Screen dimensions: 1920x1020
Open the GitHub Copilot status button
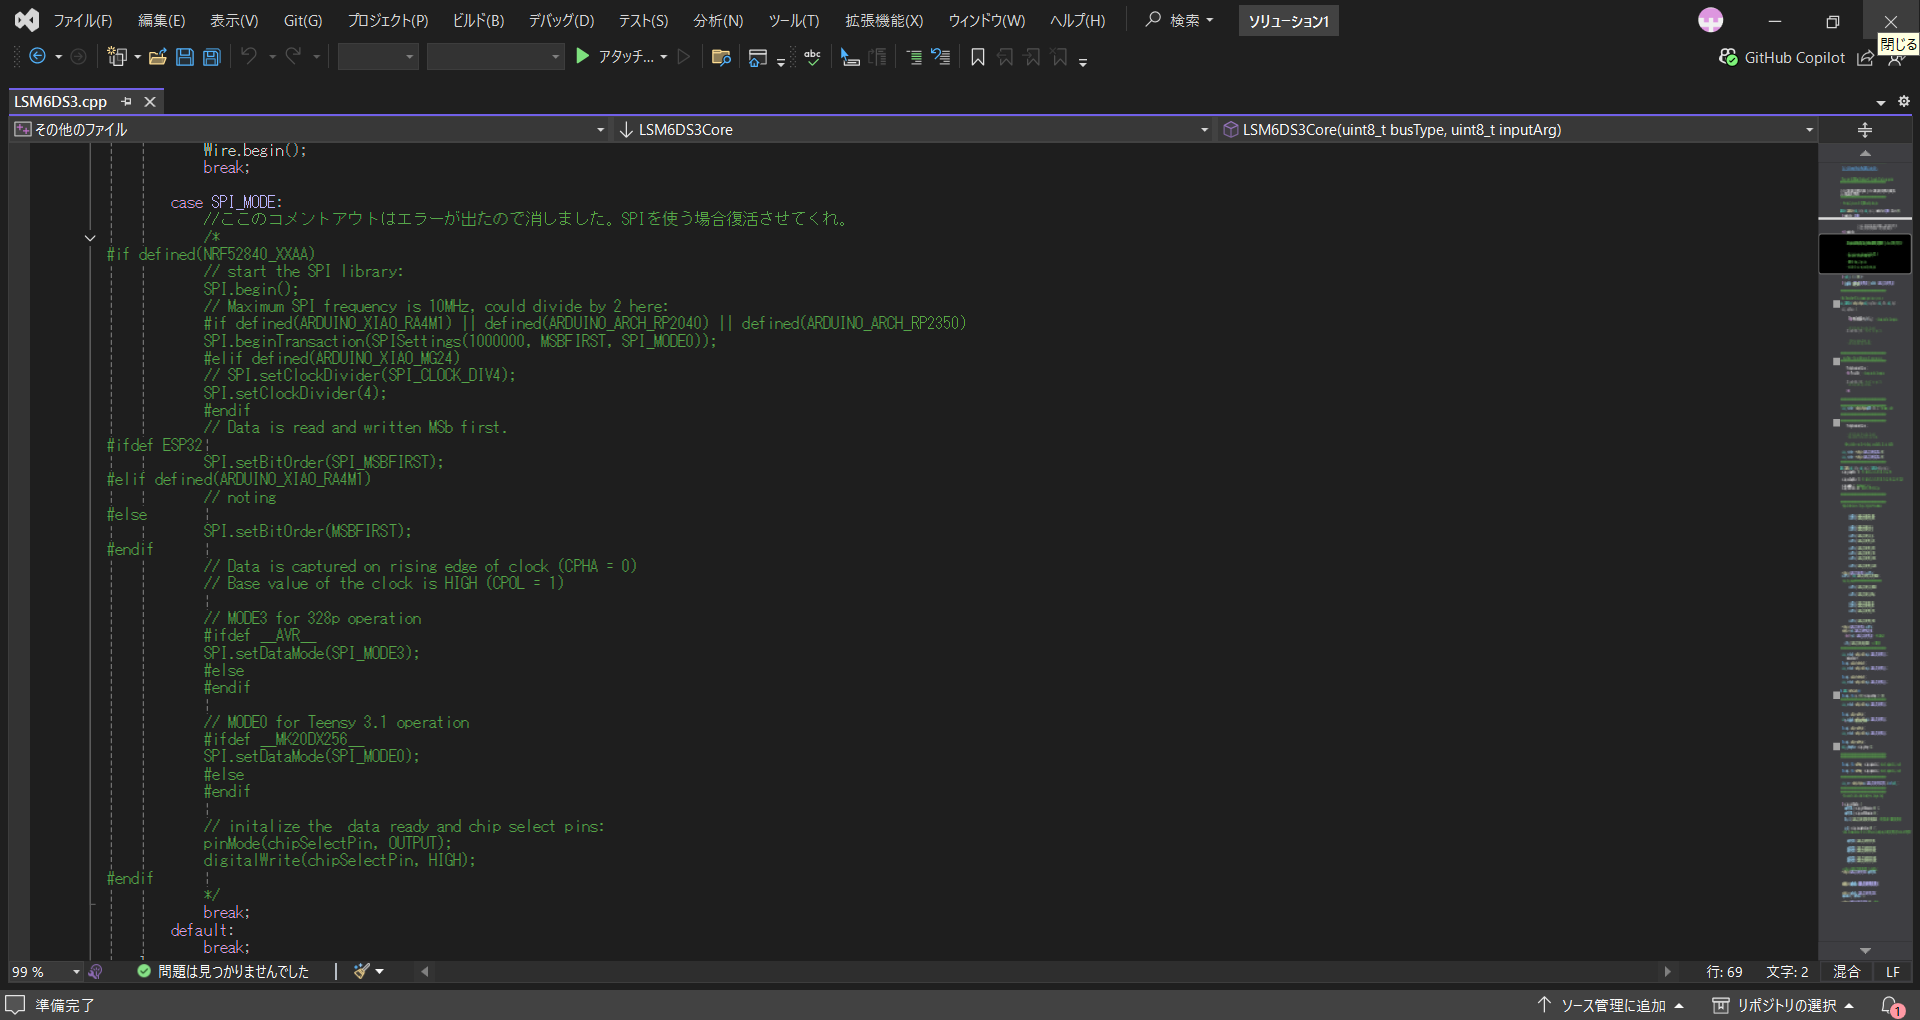pos(1782,58)
